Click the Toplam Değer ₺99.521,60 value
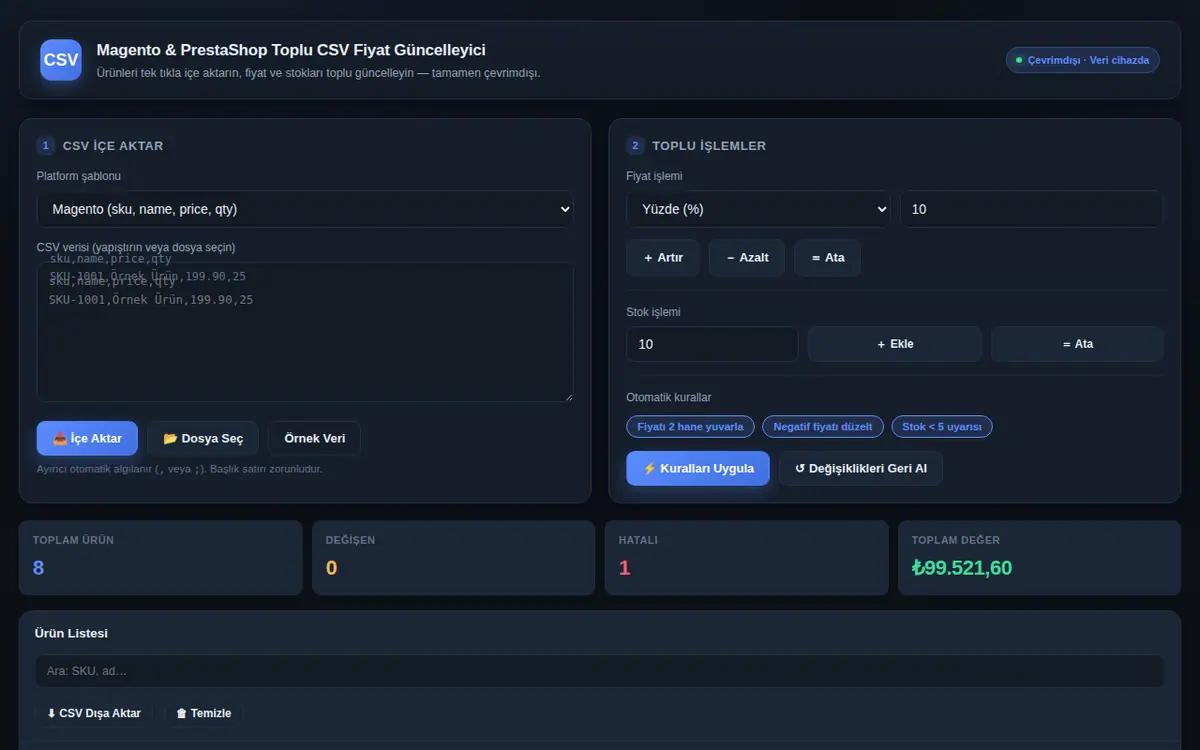 [x=962, y=568]
